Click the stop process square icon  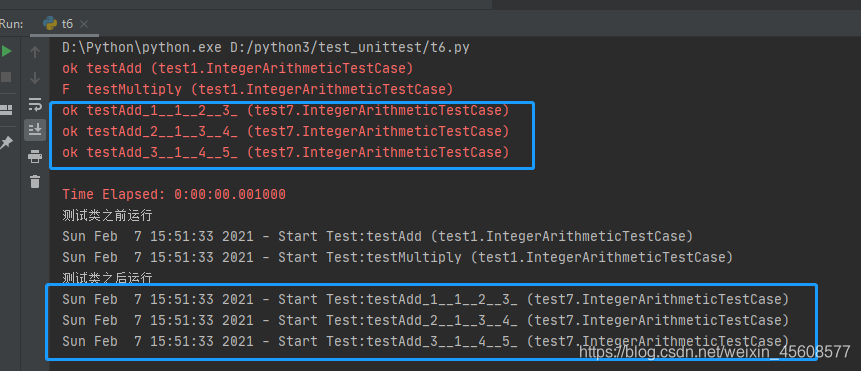(6, 77)
